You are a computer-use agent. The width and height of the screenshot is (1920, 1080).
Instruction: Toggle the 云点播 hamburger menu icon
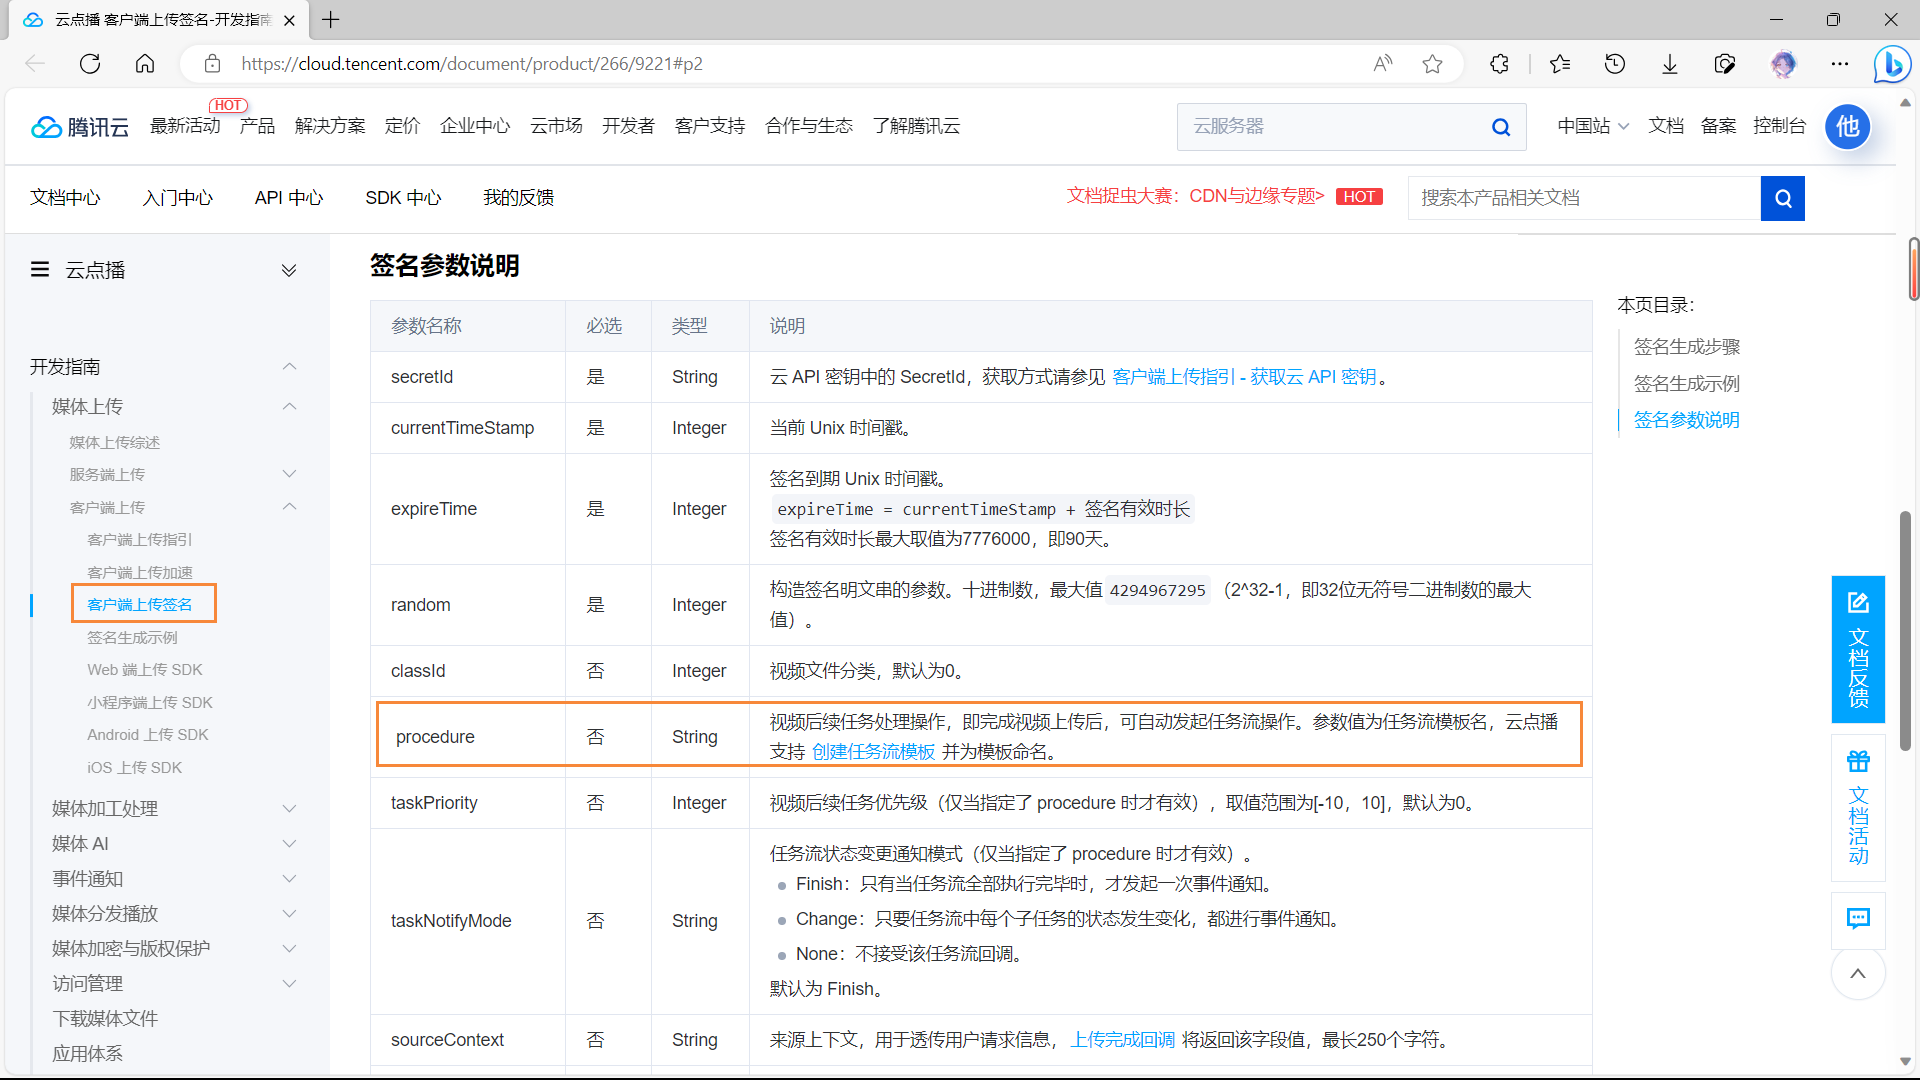click(40, 270)
